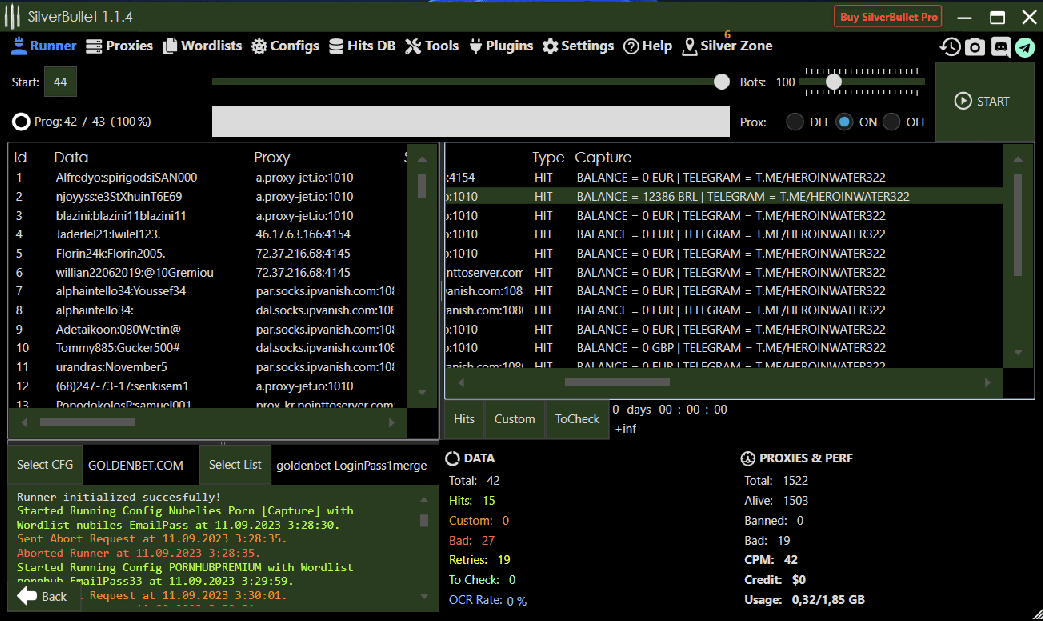The height and width of the screenshot is (621, 1043).
Task: Open the Configs gear section
Action: (x=285, y=46)
